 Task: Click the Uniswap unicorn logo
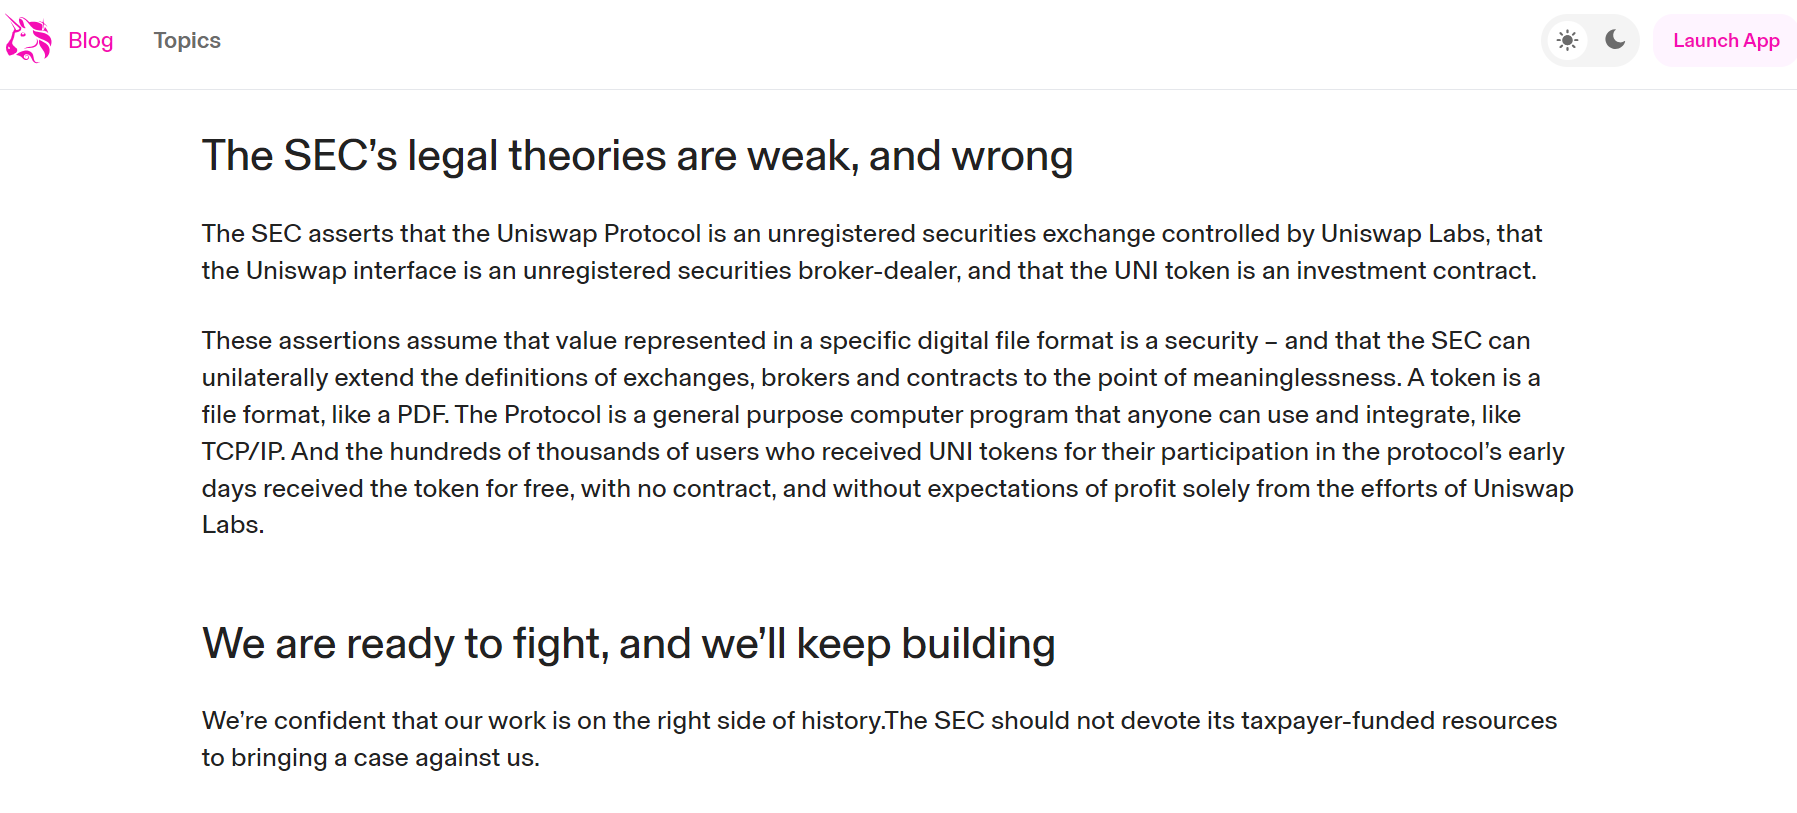click(28, 40)
